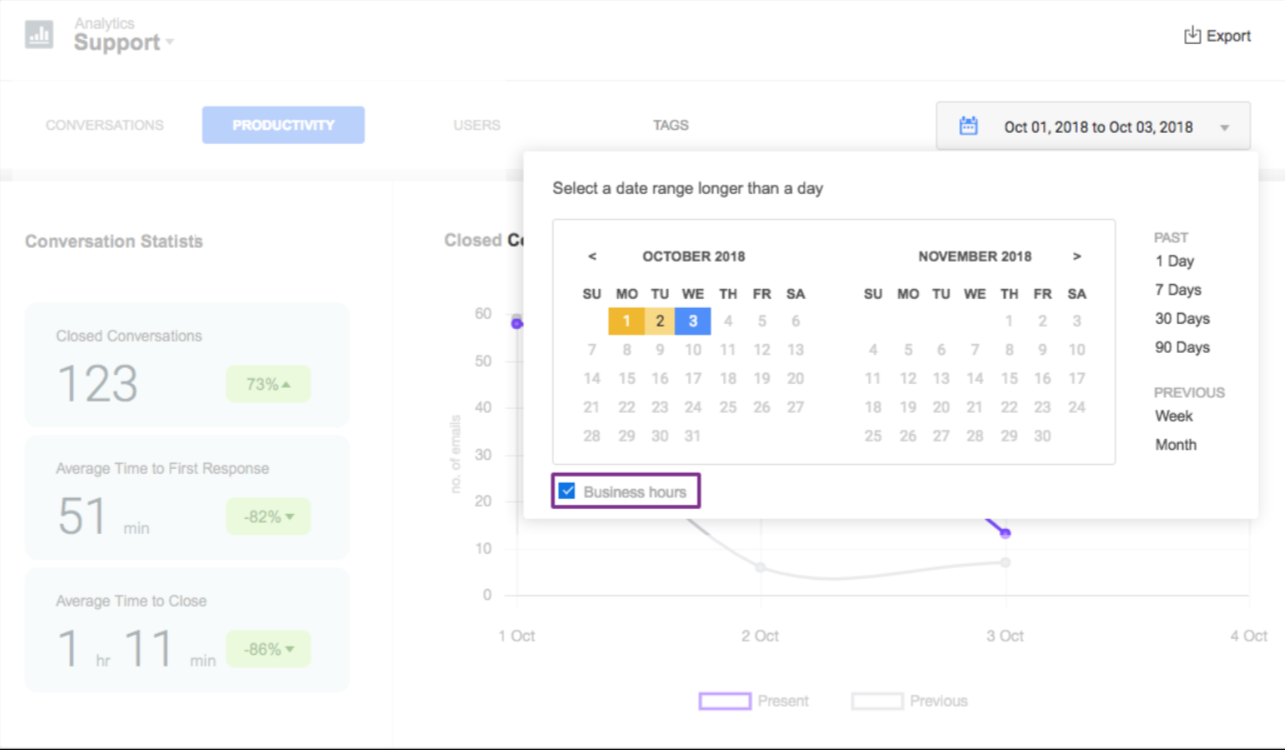Click the 'Select a date range longer than a day' text
This screenshot has width=1285, height=750.
point(688,188)
